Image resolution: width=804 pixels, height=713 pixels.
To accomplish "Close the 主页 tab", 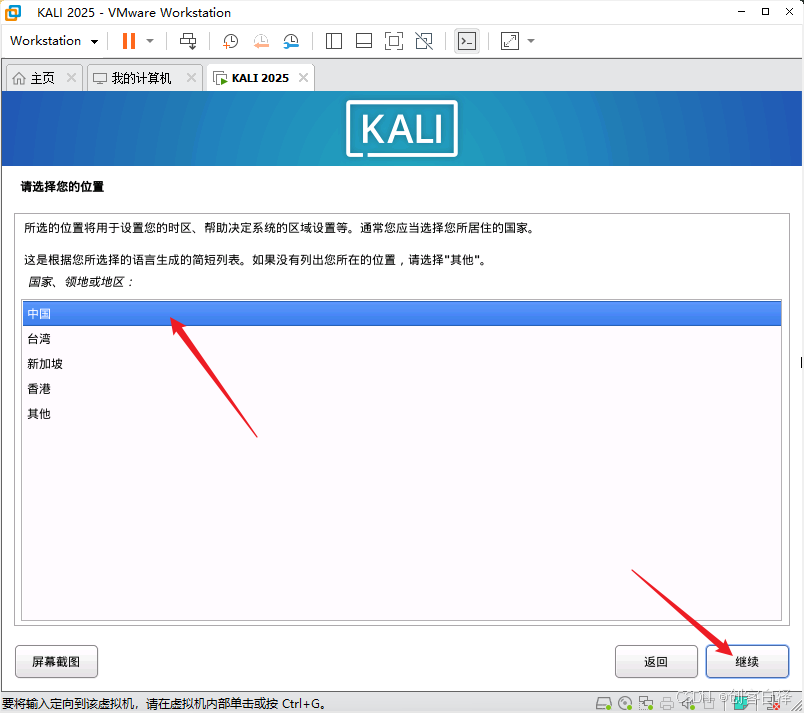I will click(x=71, y=78).
